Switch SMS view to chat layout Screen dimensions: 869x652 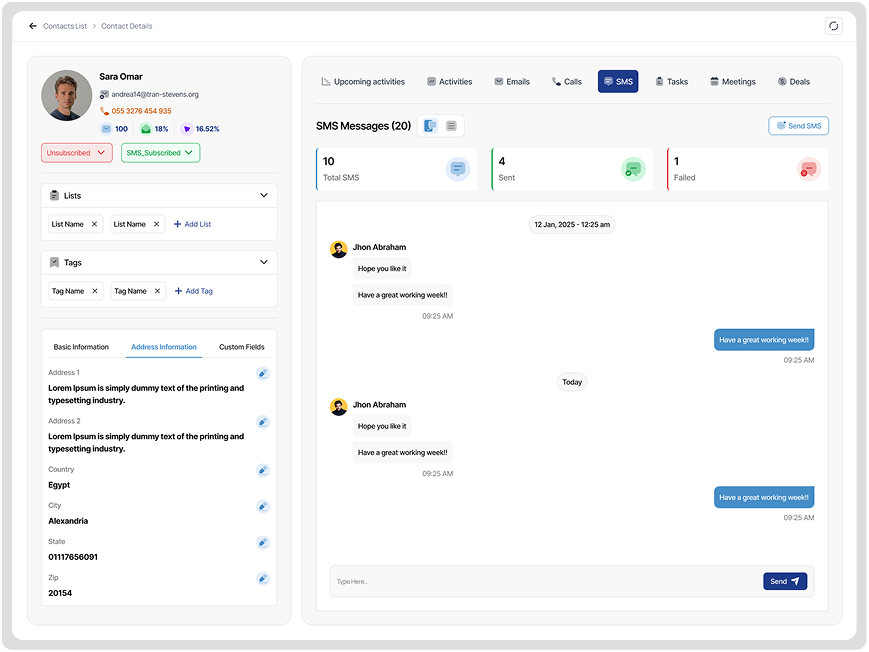pyautogui.click(x=430, y=126)
